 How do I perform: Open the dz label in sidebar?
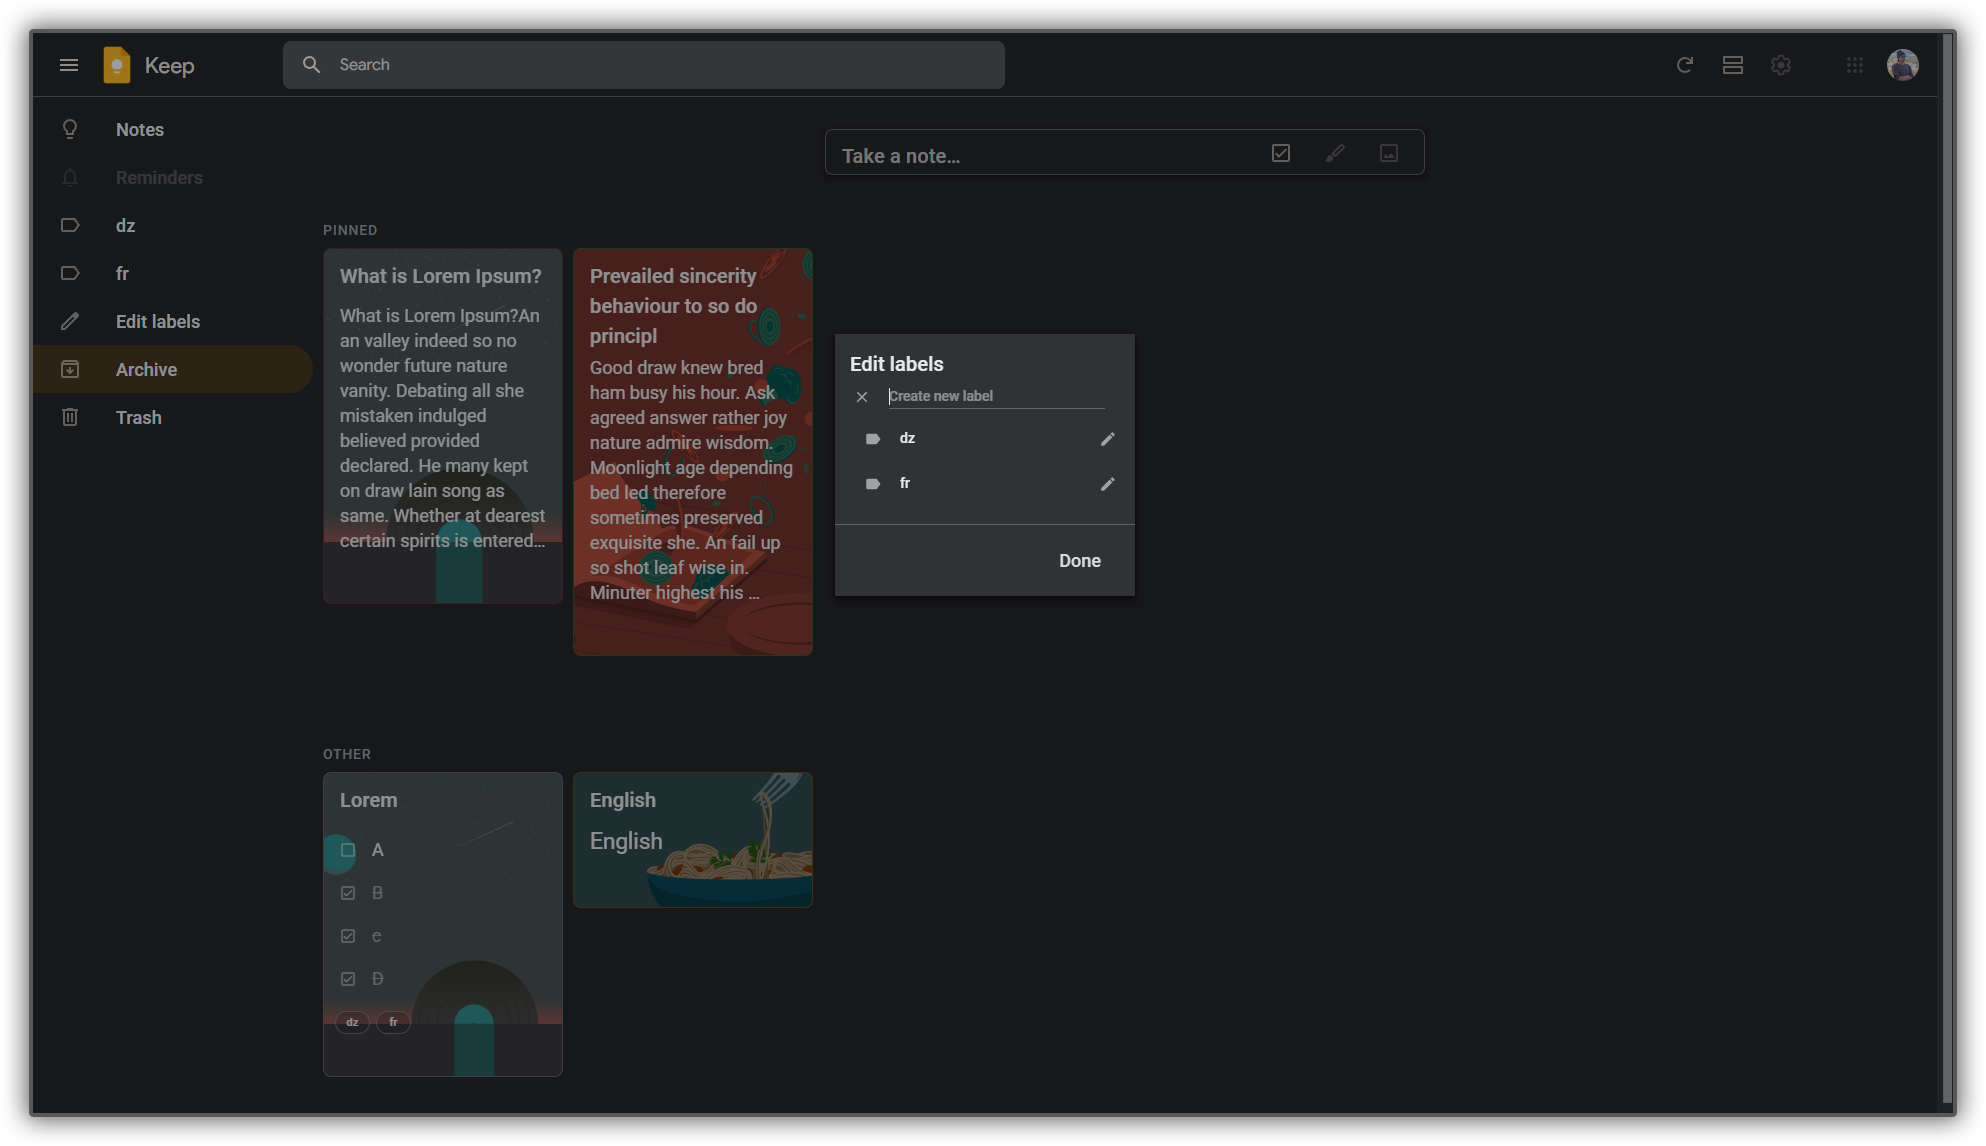point(125,226)
